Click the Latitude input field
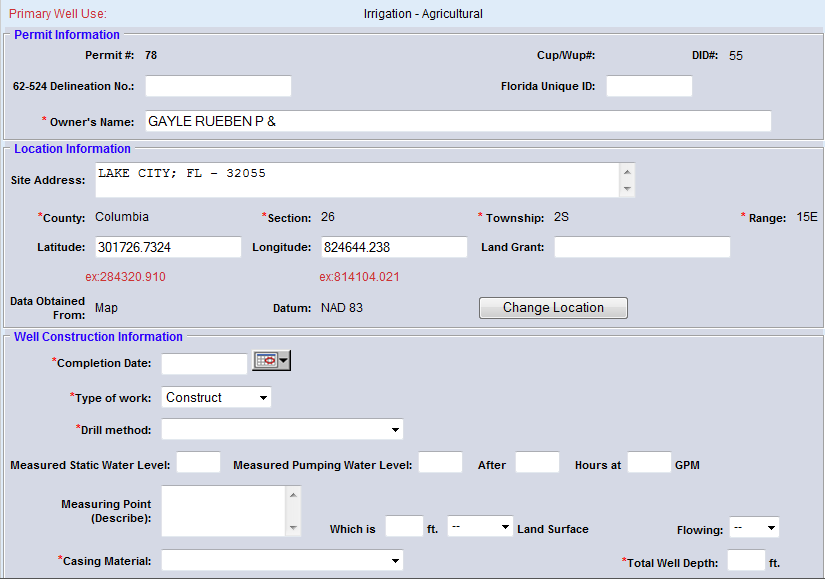This screenshot has width=825, height=579. (168, 248)
